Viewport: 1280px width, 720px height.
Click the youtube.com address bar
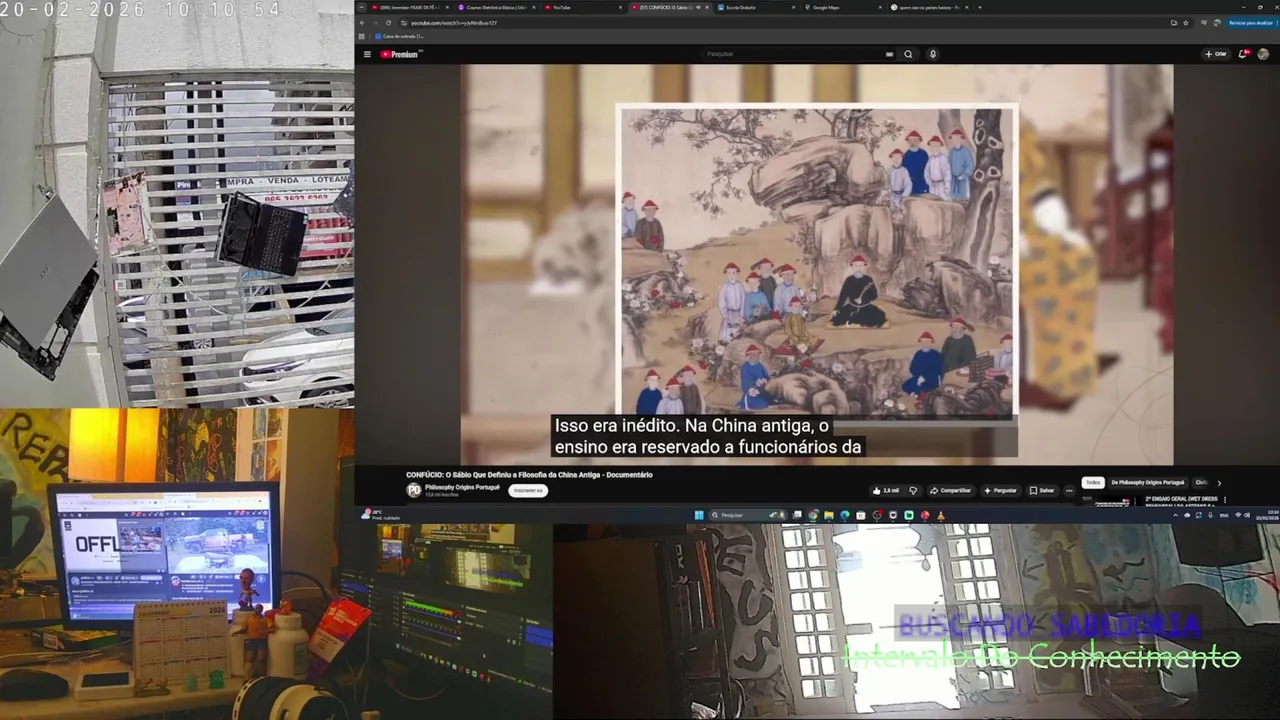(x=780, y=23)
